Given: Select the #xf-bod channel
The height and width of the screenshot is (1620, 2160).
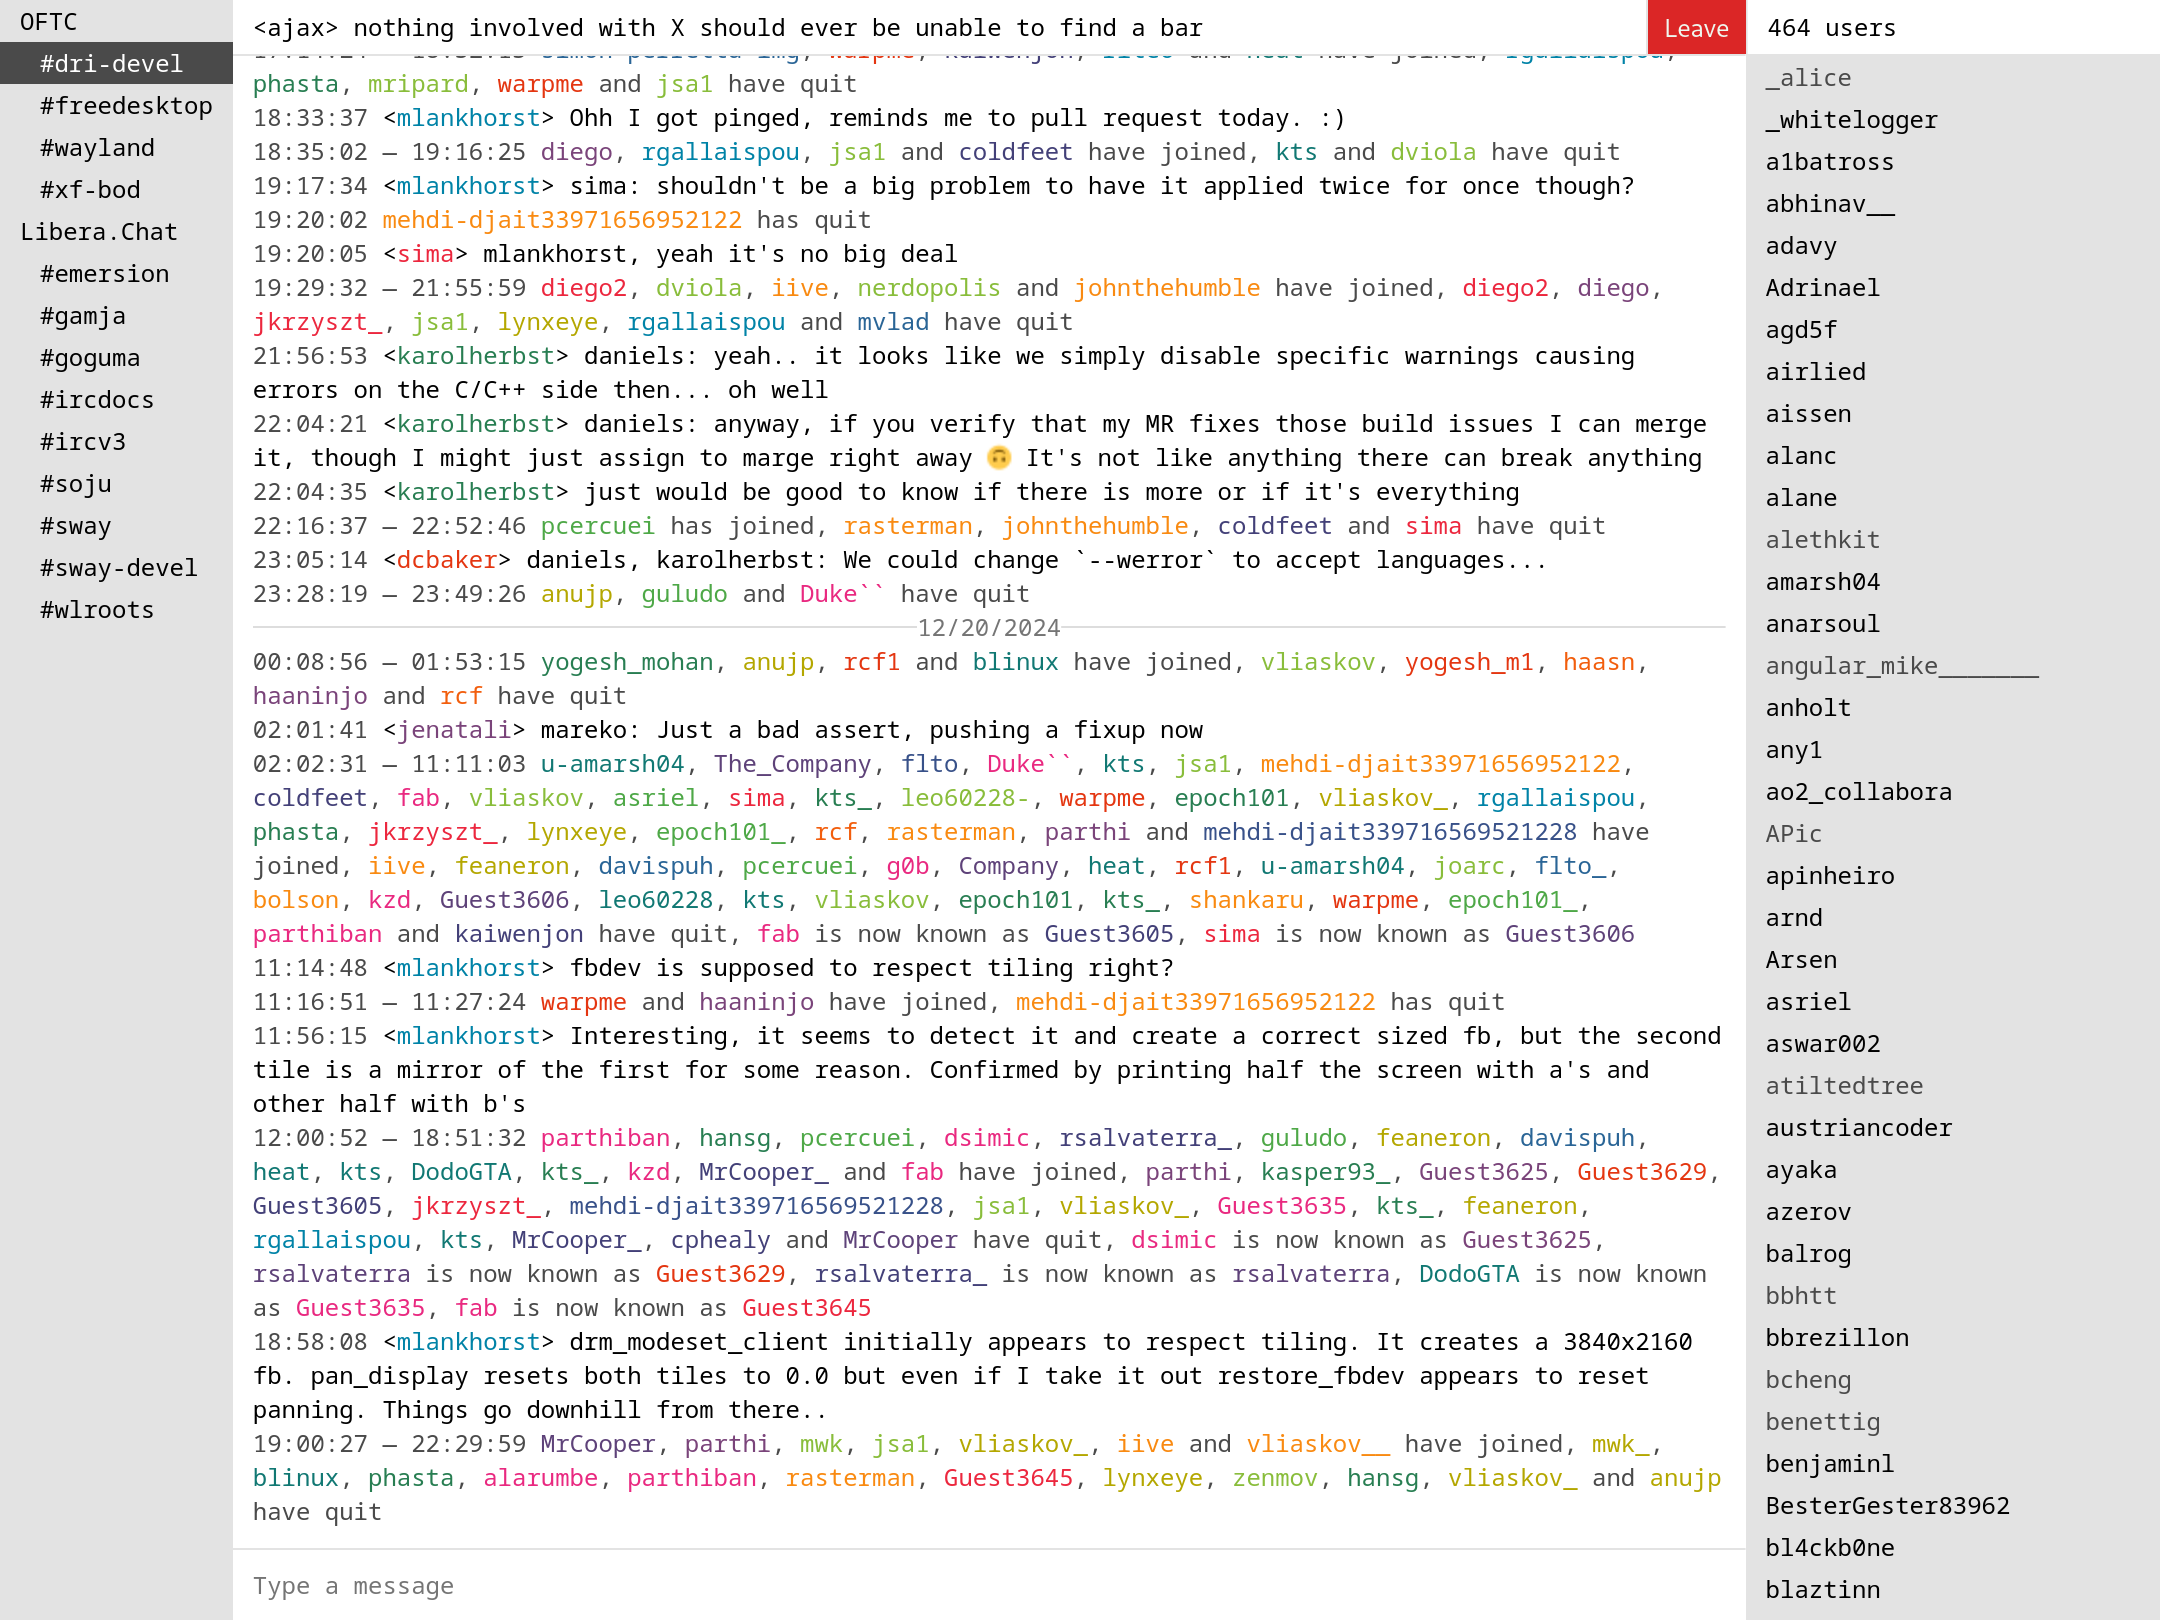Looking at the screenshot, I should pos(90,190).
